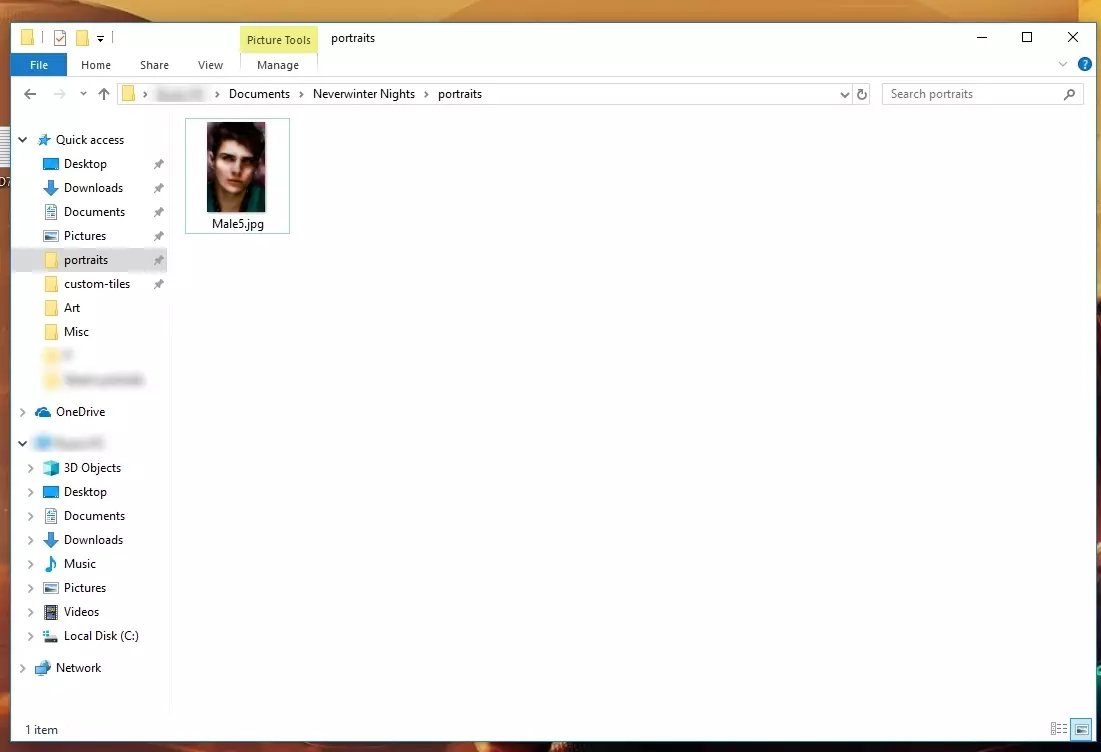
Task: Select Downloads under This PC
Action: tap(93, 539)
